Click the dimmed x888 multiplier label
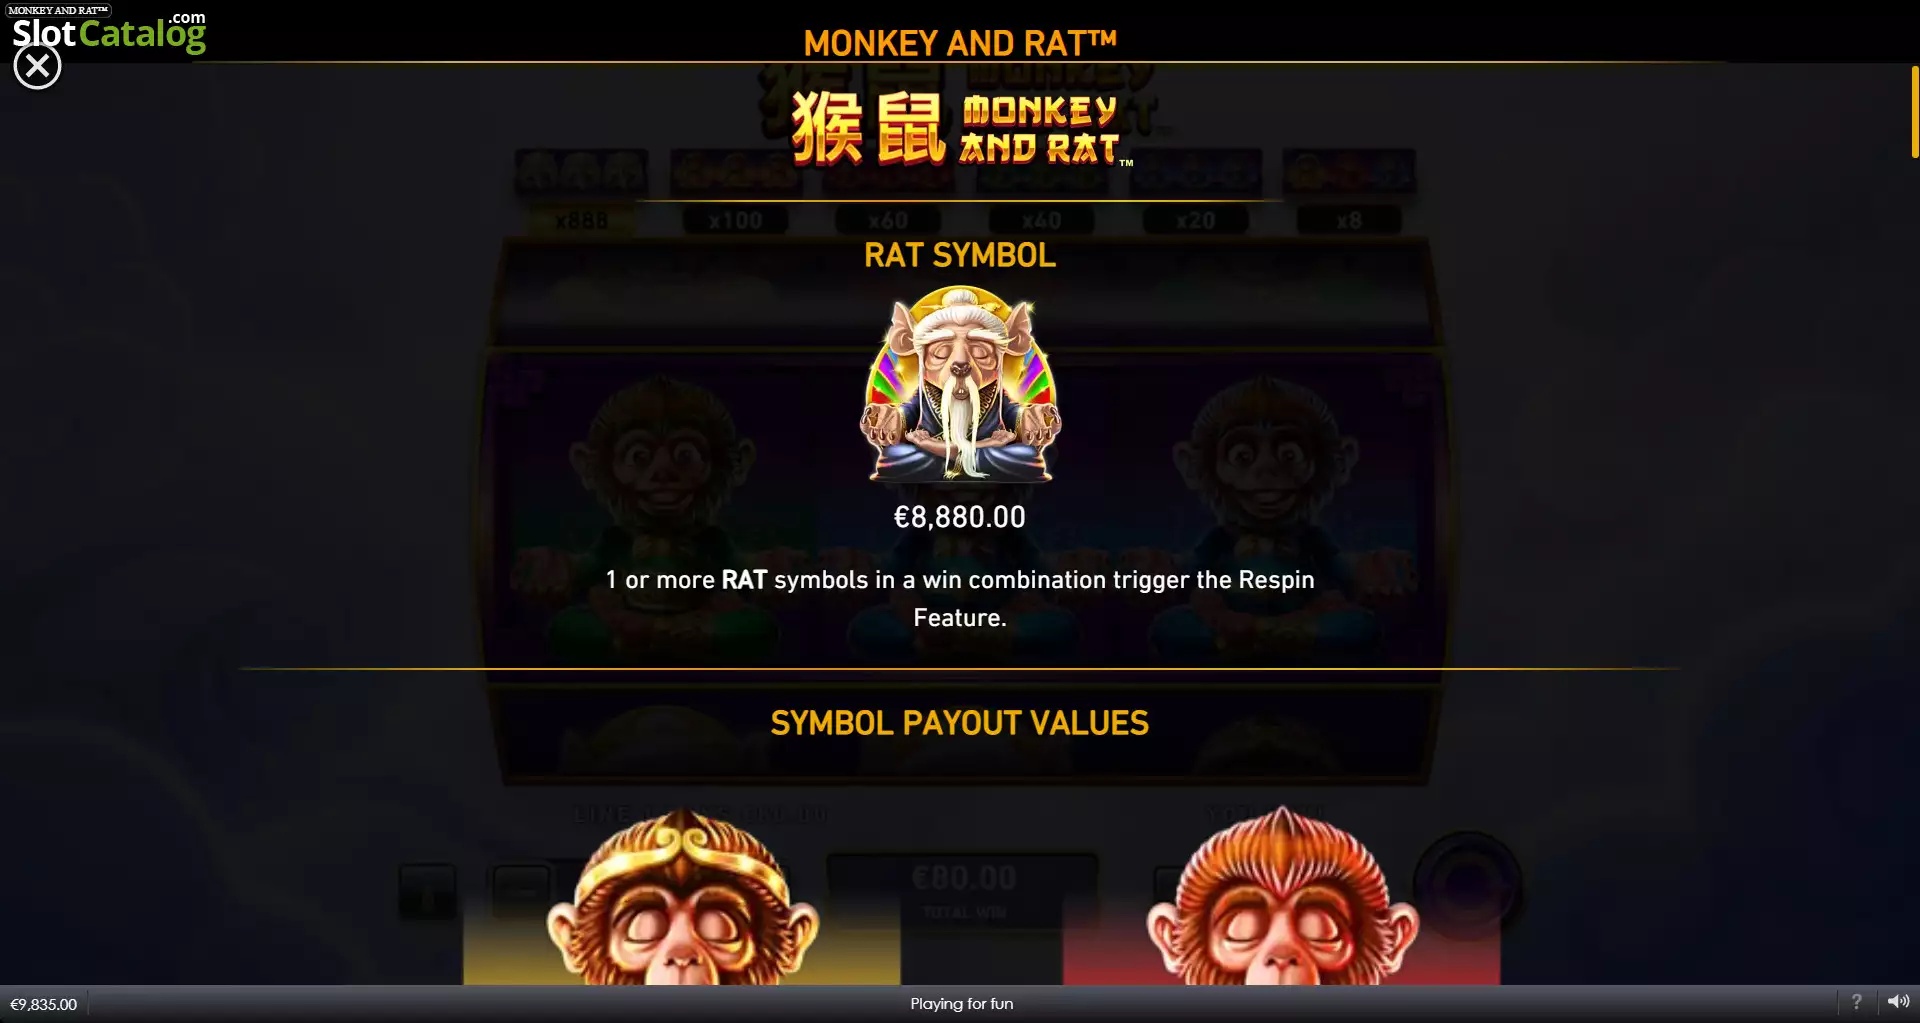Image resolution: width=1920 pixels, height=1023 pixels. point(581,220)
